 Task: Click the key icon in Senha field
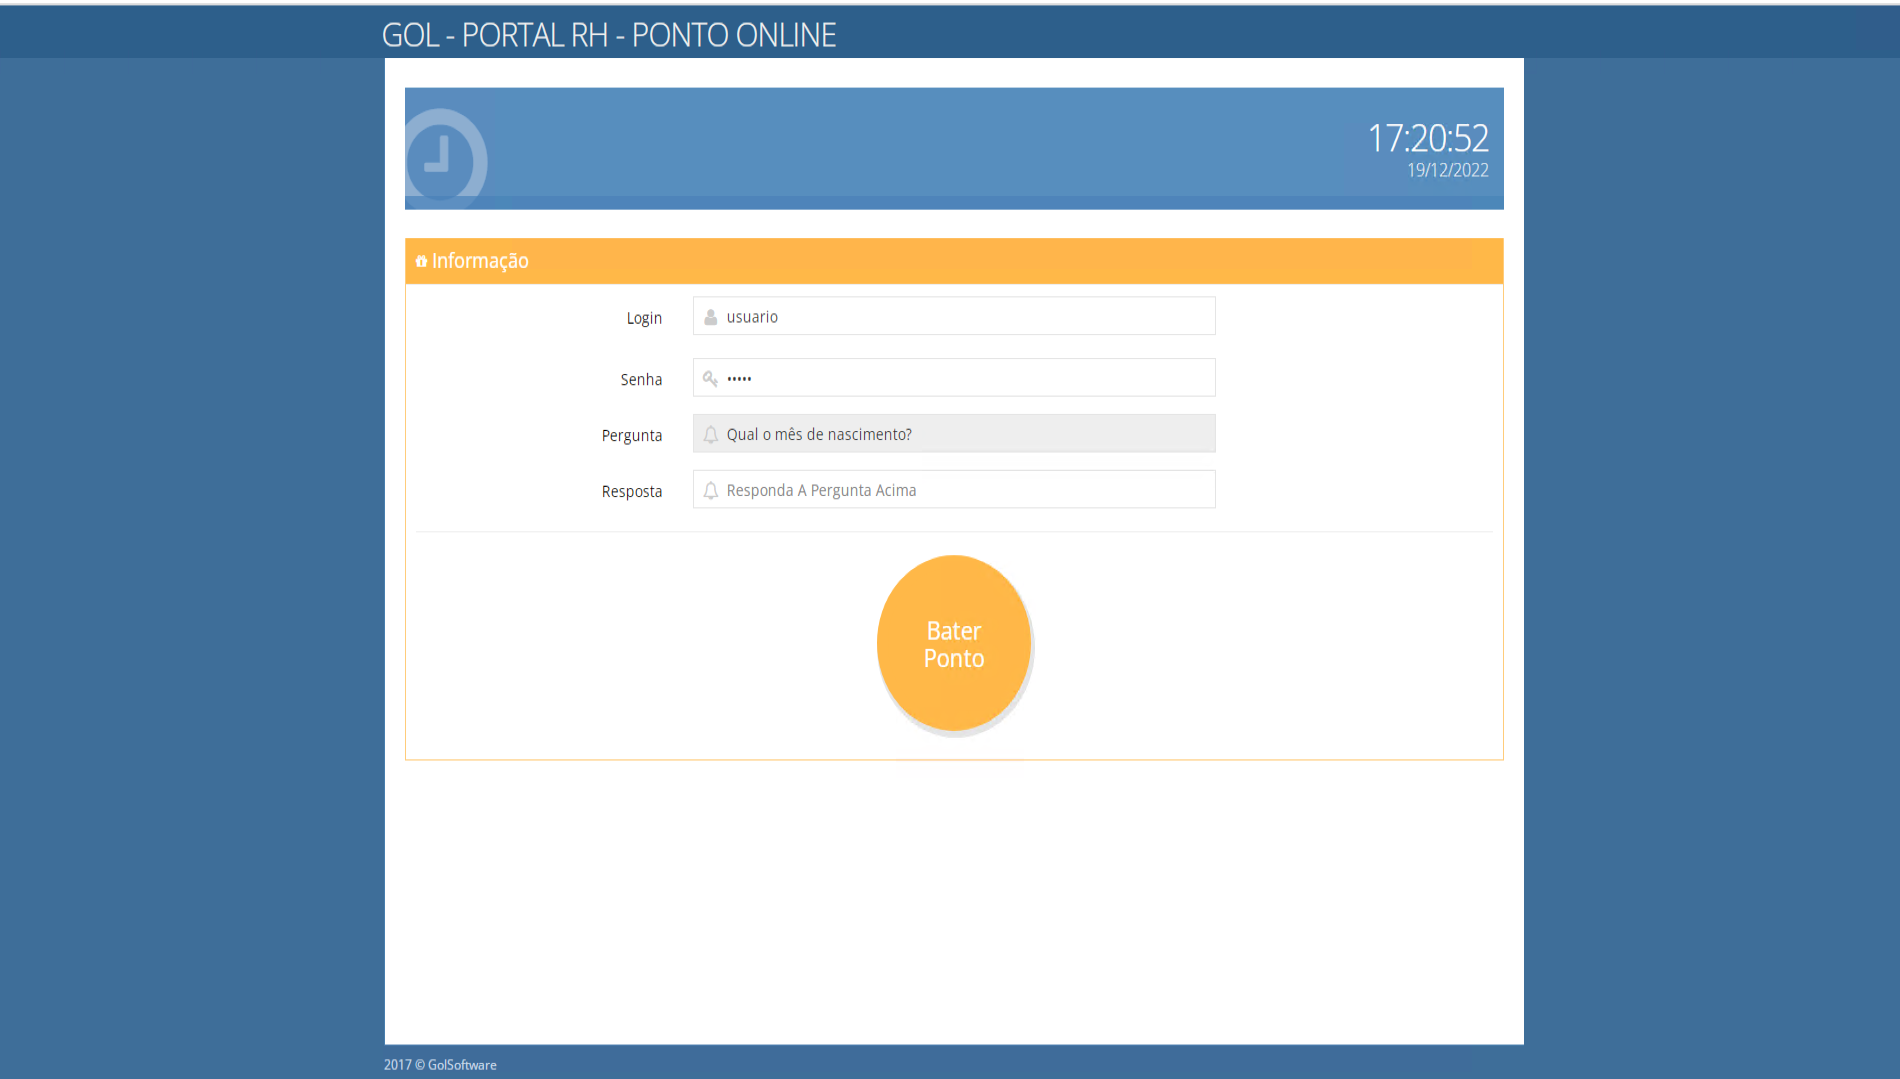(710, 378)
